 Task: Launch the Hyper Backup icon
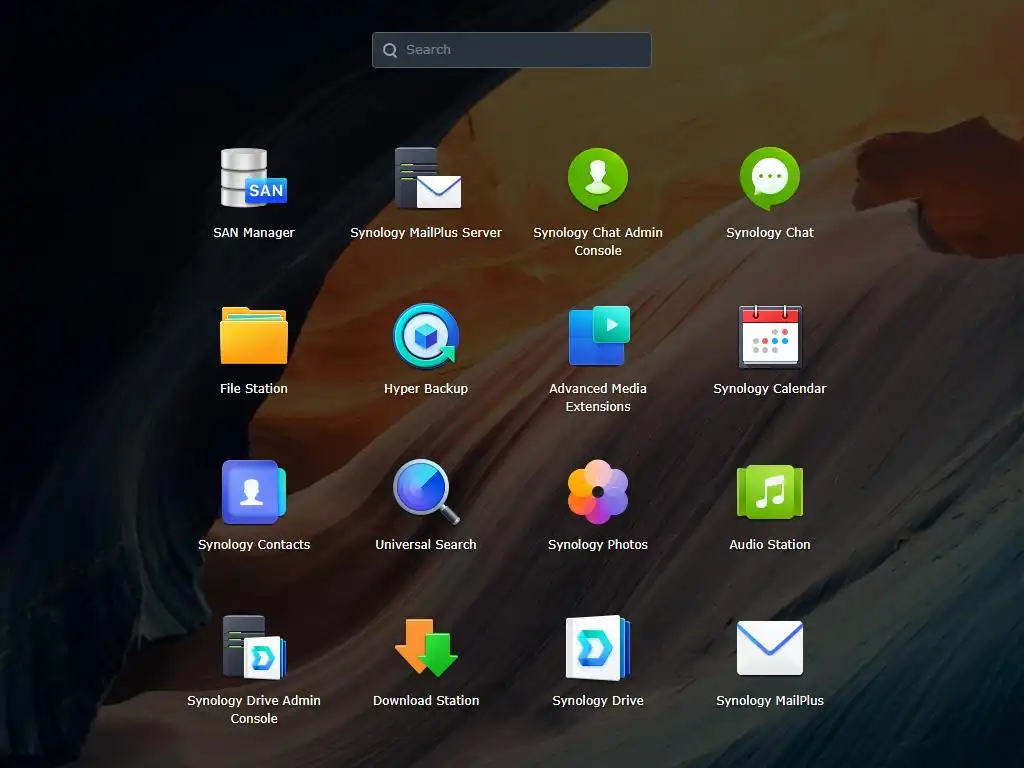click(x=426, y=335)
